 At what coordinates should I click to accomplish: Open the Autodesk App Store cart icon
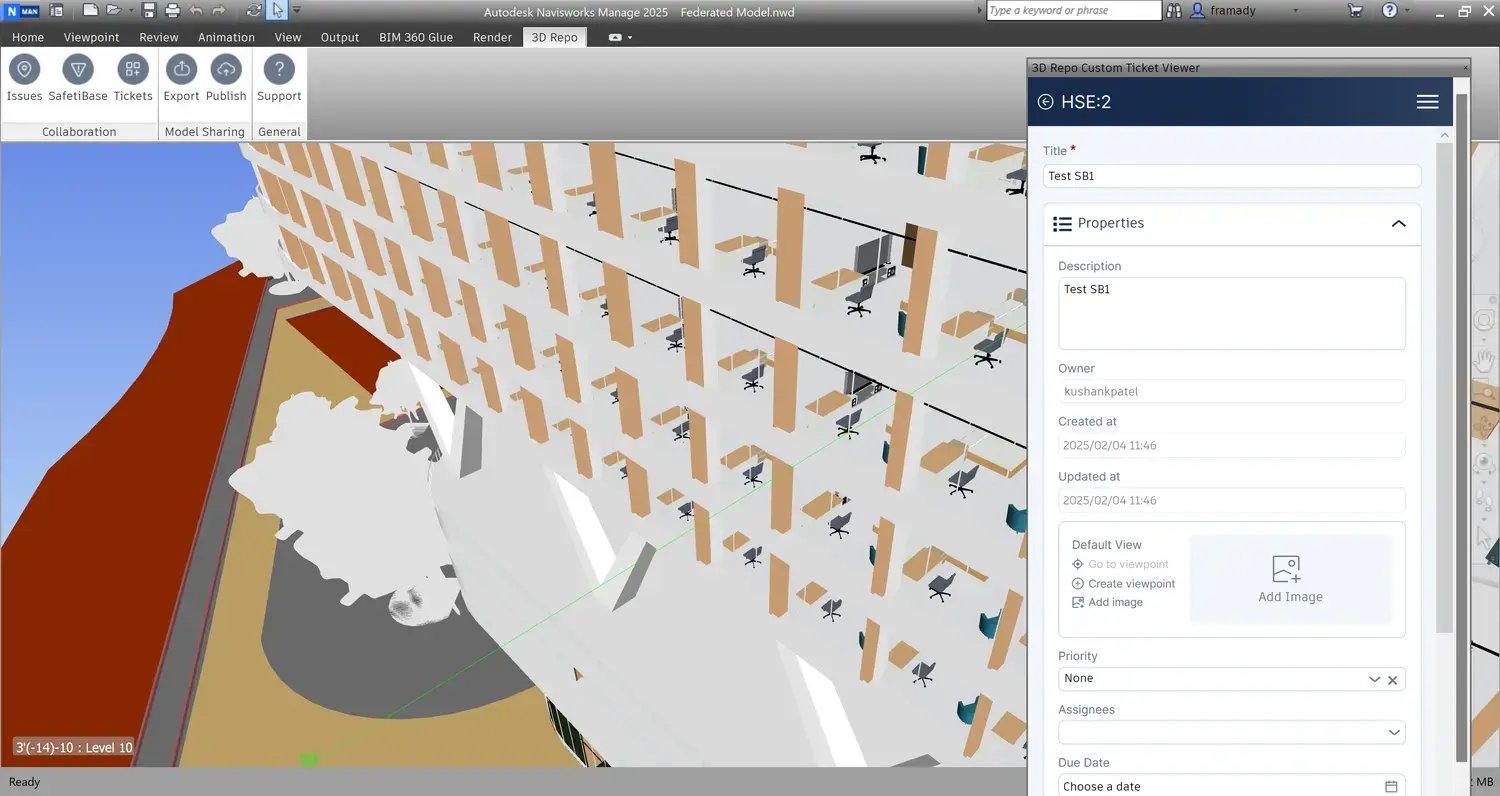point(1355,10)
